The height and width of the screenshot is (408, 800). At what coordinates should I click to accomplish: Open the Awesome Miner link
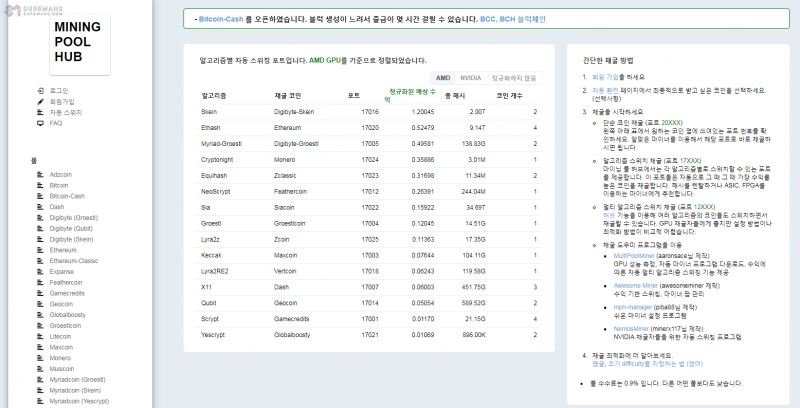click(x=636, y=286)
